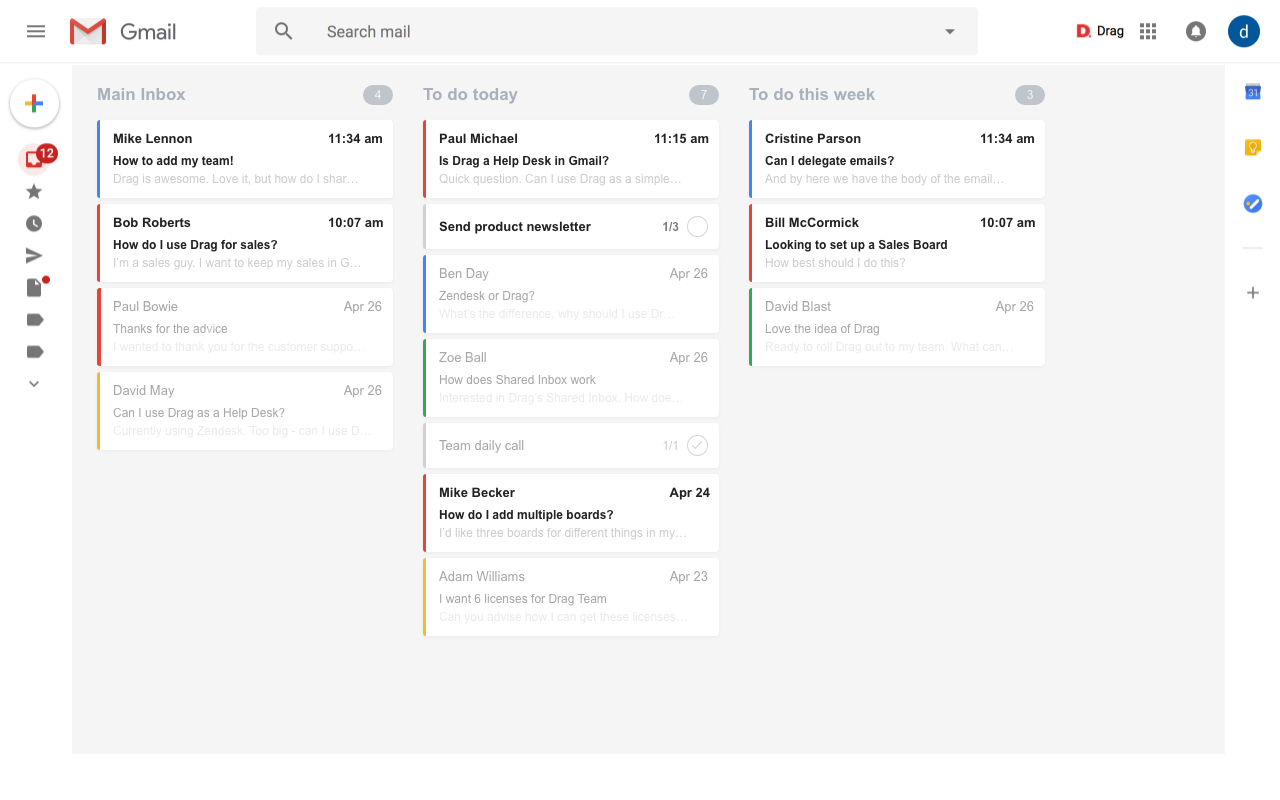Open Sent mail folder
The width and height of the screenshot is (1280, 800).
click(x=34, y=256)
